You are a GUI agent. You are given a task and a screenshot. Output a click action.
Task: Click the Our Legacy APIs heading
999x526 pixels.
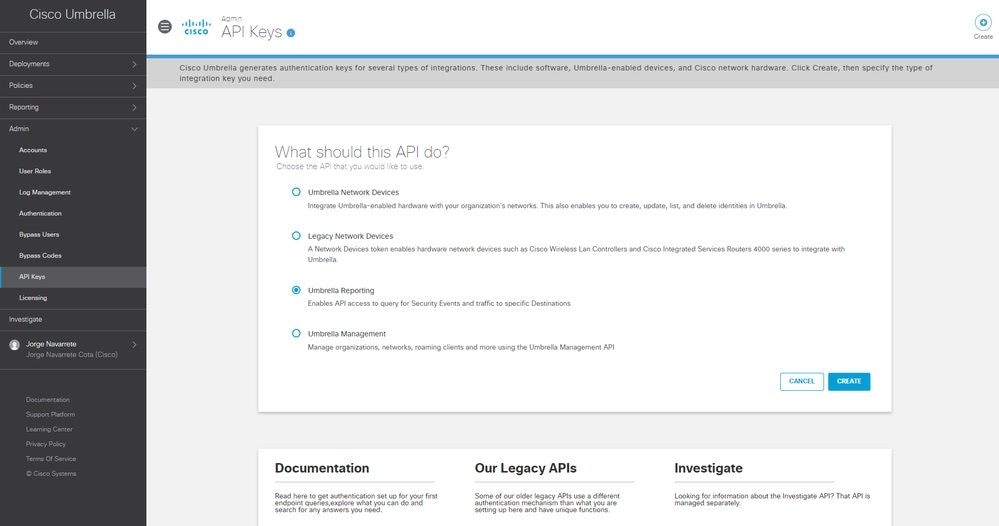pyautogui.click(x=526, y=468)
